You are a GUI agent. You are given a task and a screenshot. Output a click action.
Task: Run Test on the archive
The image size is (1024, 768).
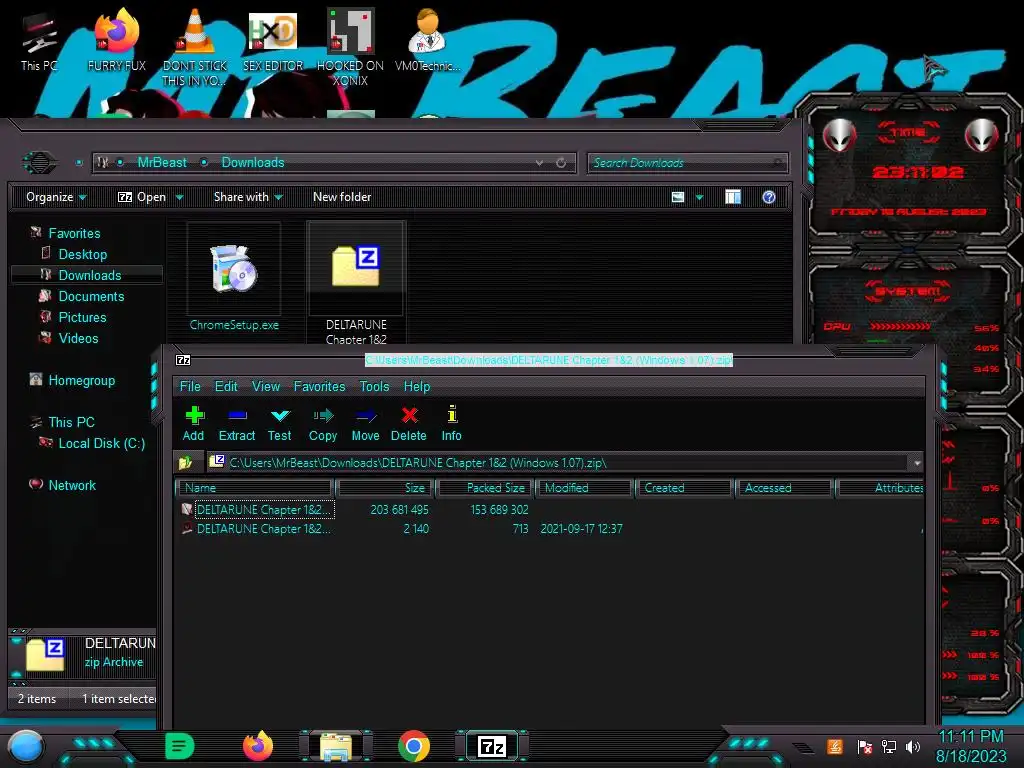click(280, 424)
